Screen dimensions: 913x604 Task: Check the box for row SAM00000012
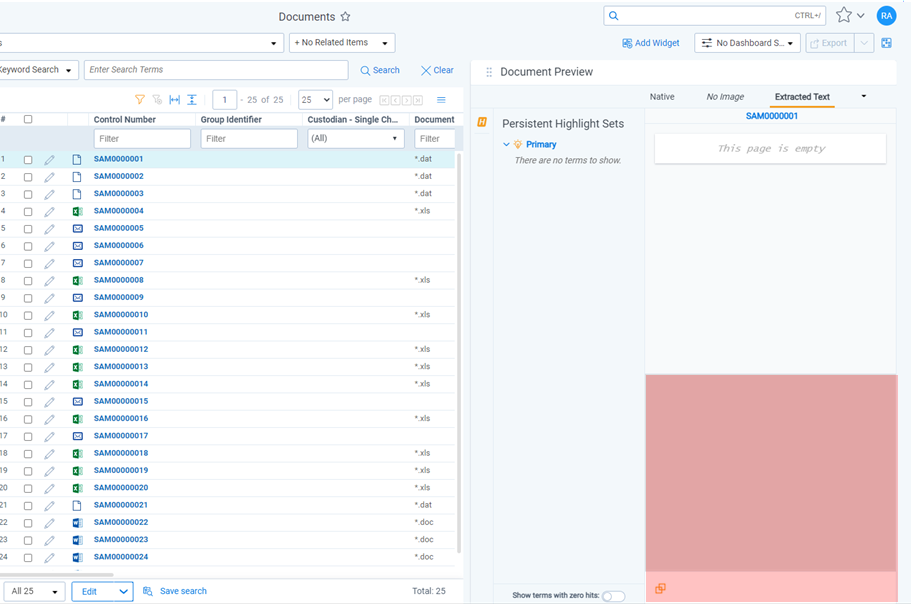click(28, 350)
